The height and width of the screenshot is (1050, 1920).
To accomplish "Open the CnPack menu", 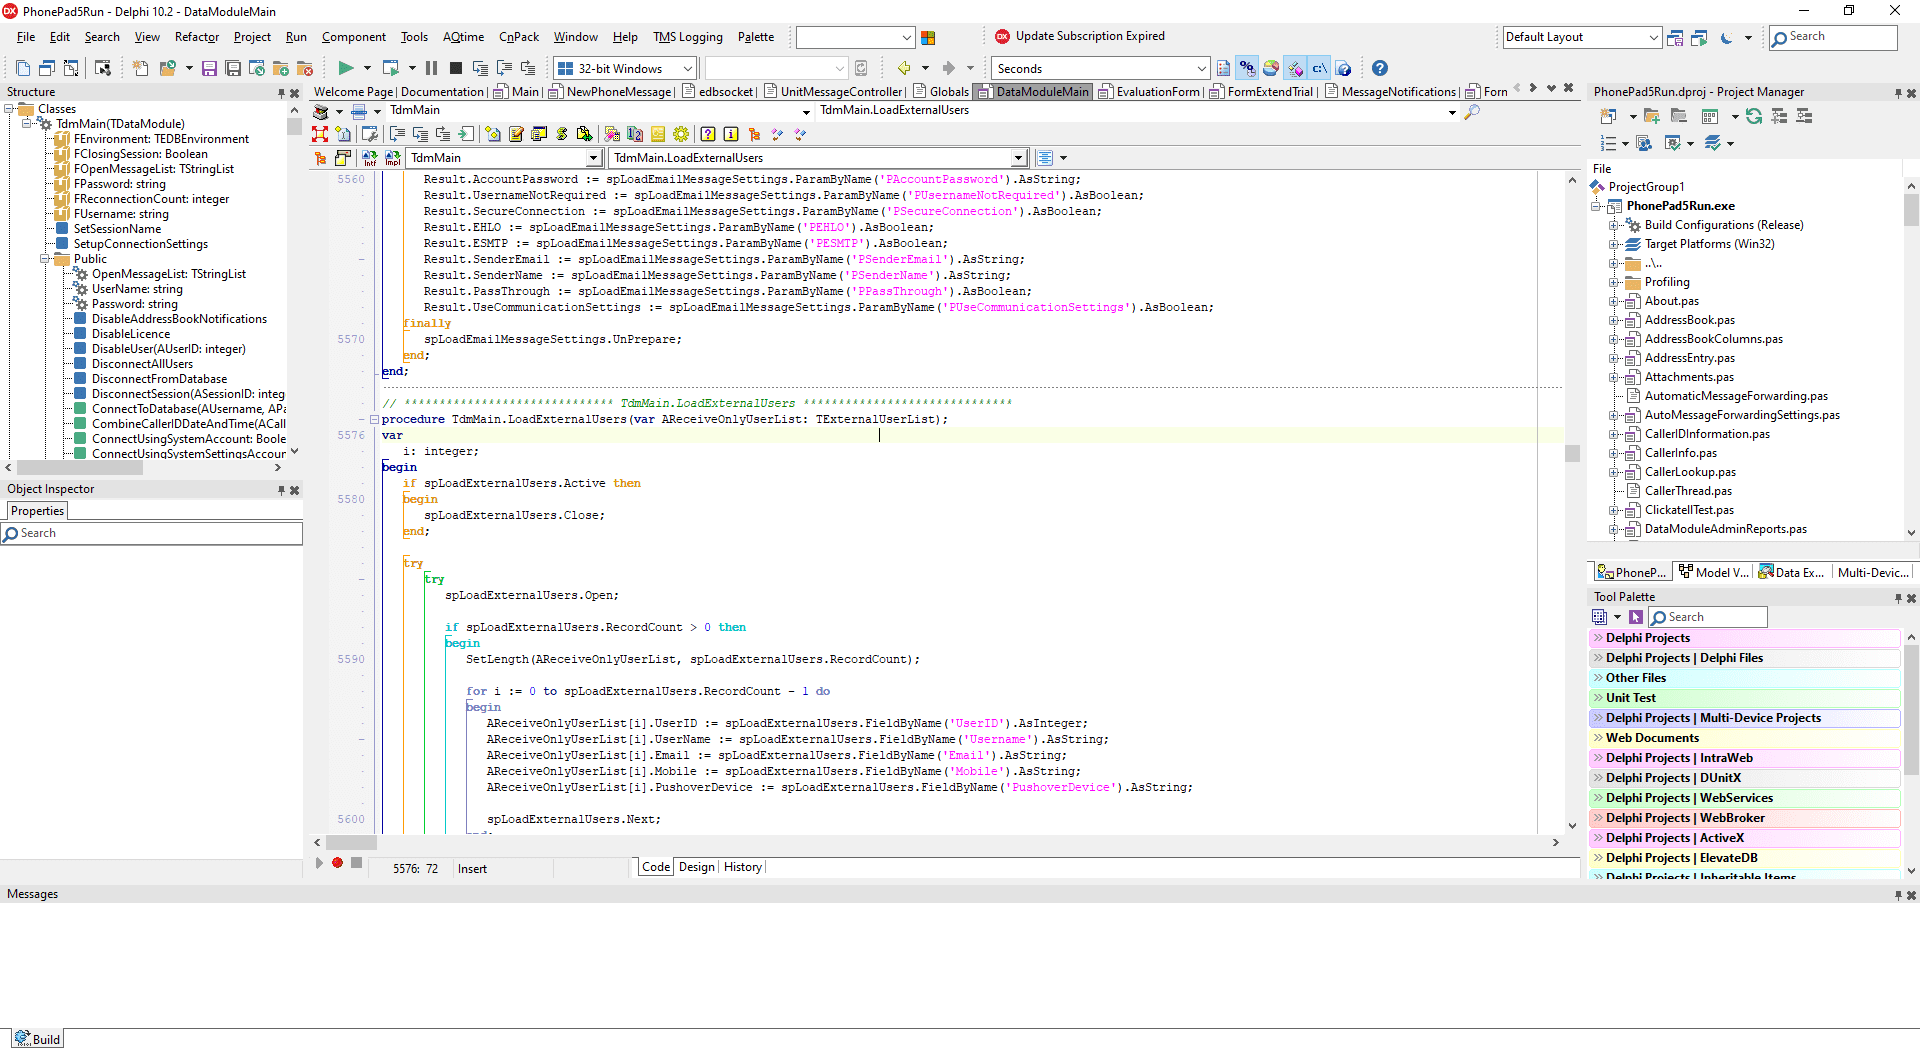I will point(519,37).
